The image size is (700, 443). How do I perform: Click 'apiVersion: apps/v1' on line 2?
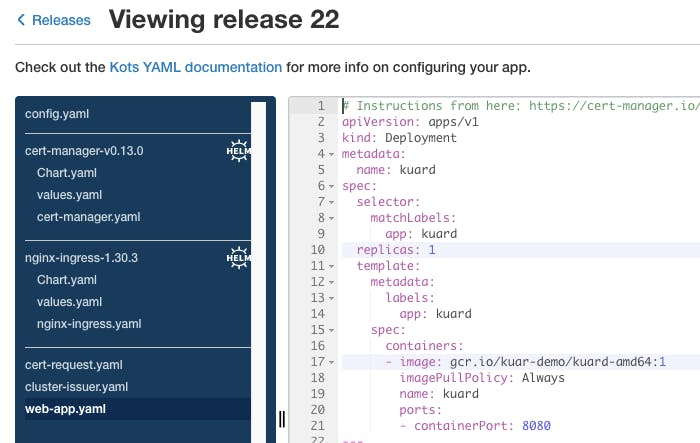[410, 121]
